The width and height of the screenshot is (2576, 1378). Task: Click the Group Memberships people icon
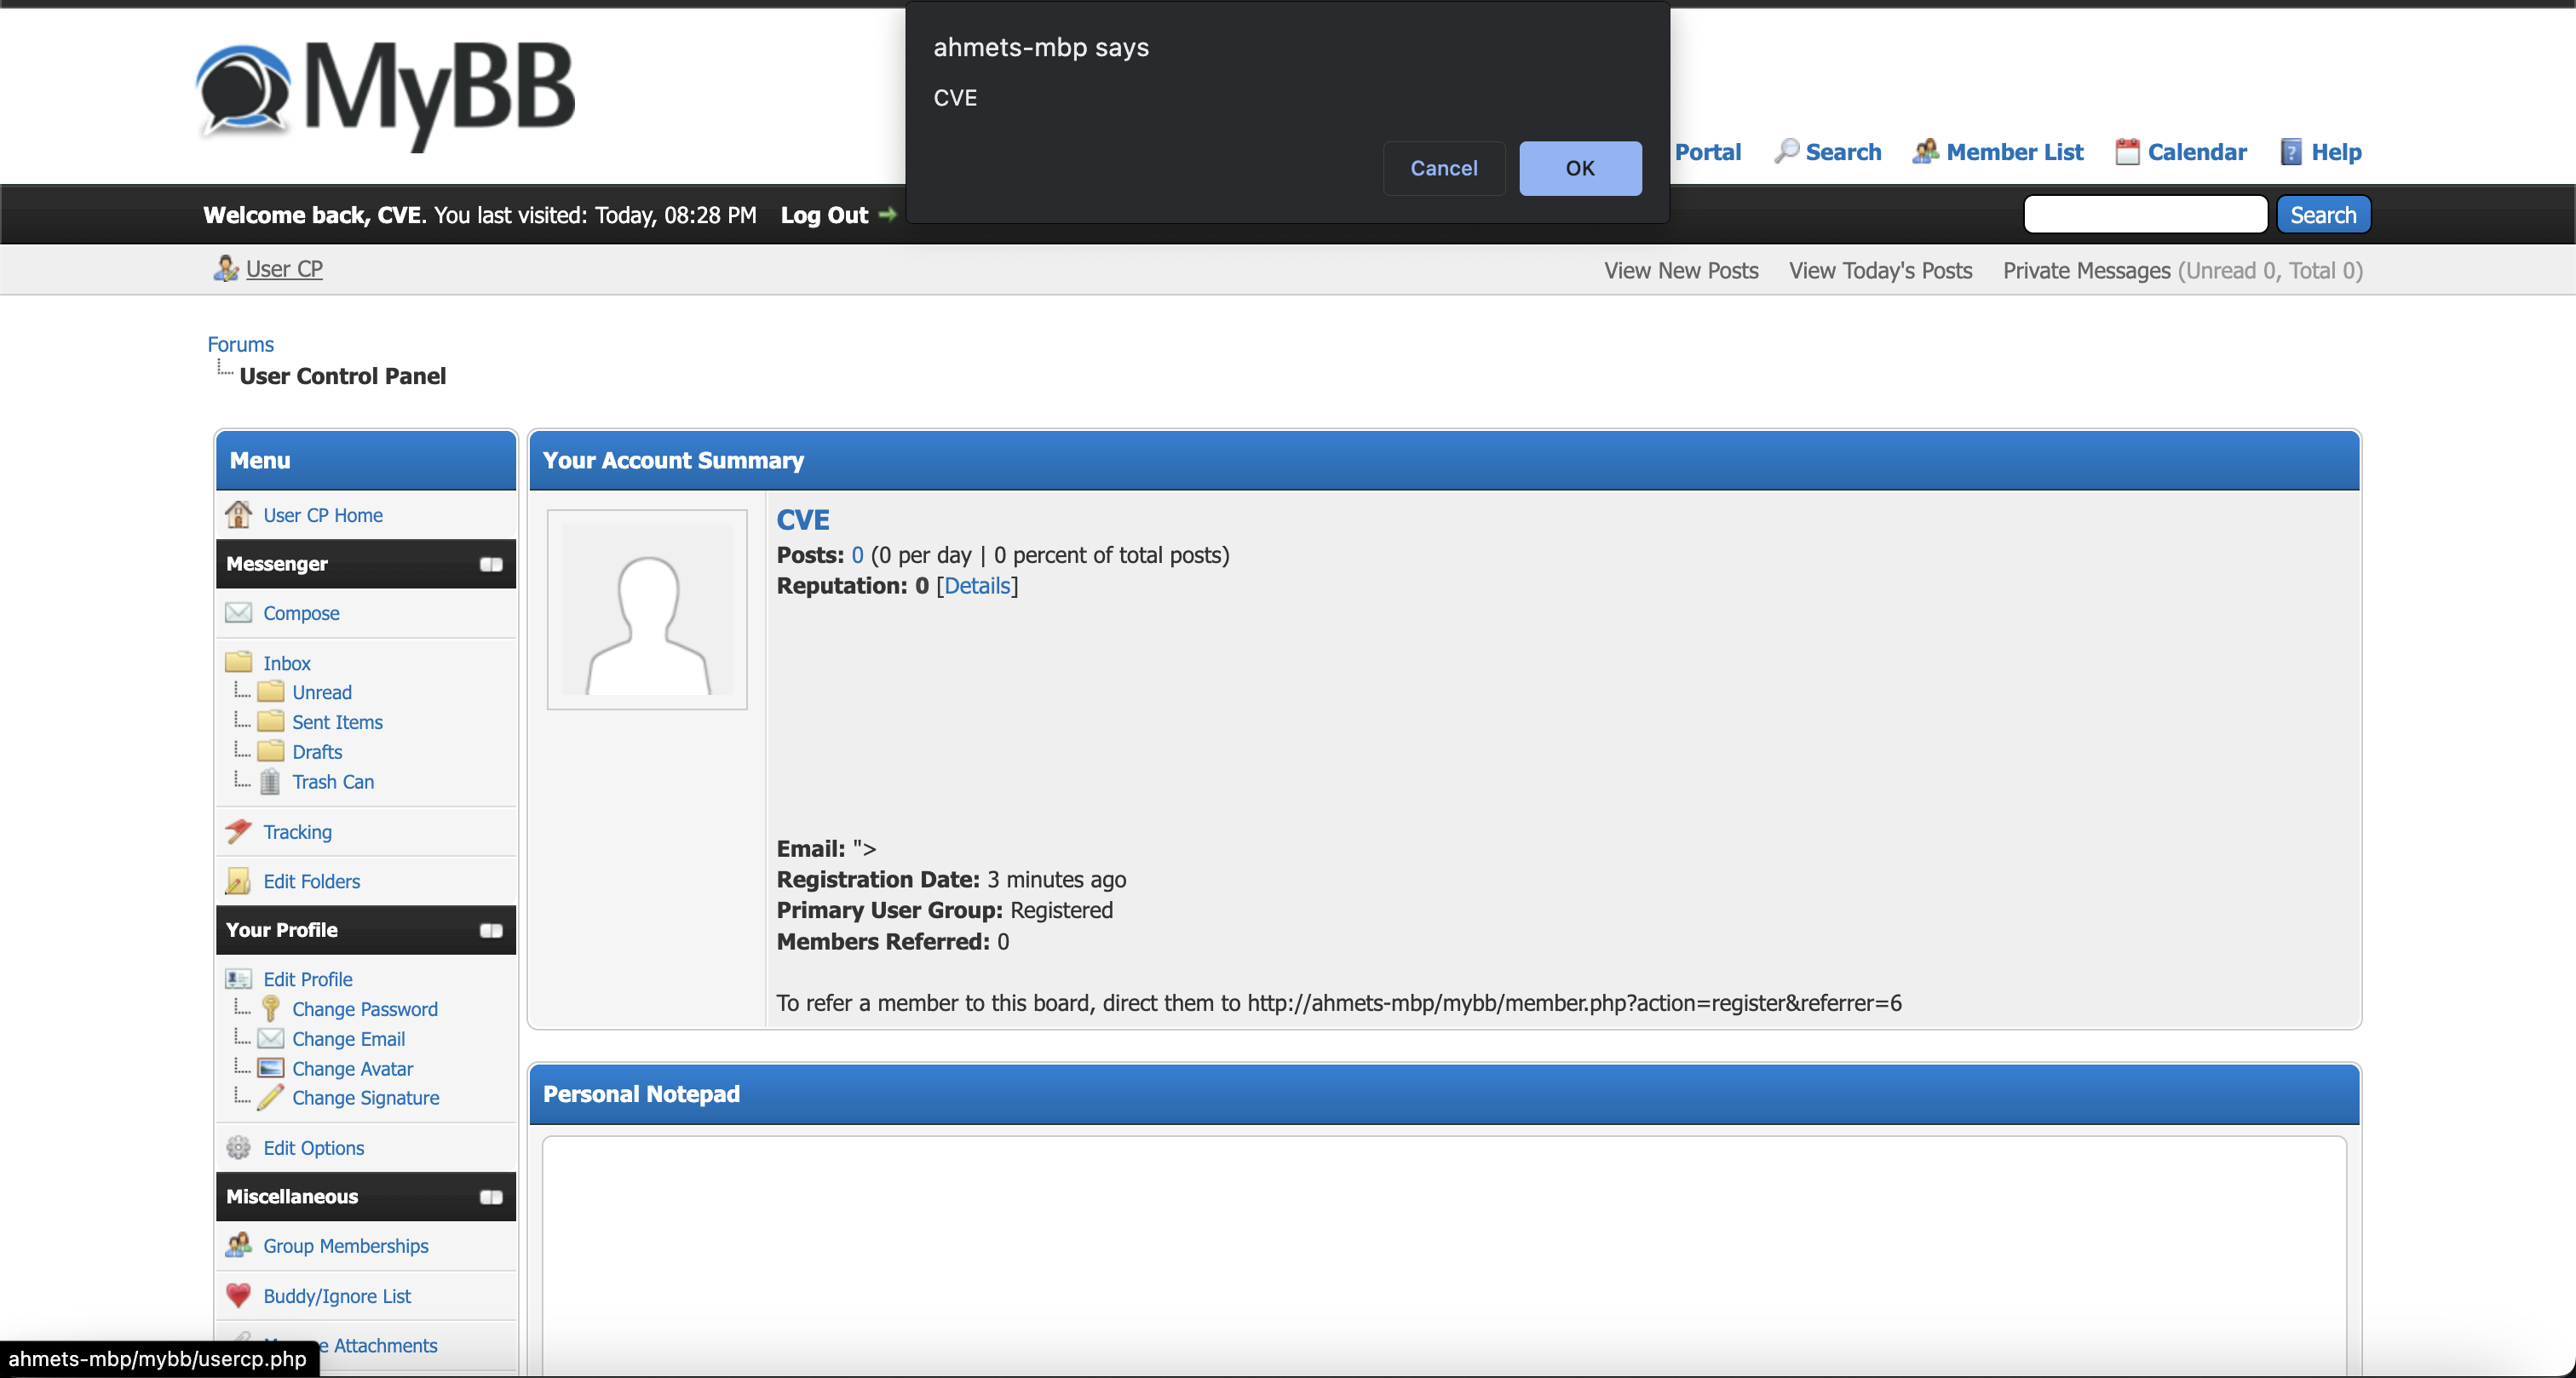pyautogui.click(x=238, y=1245)
